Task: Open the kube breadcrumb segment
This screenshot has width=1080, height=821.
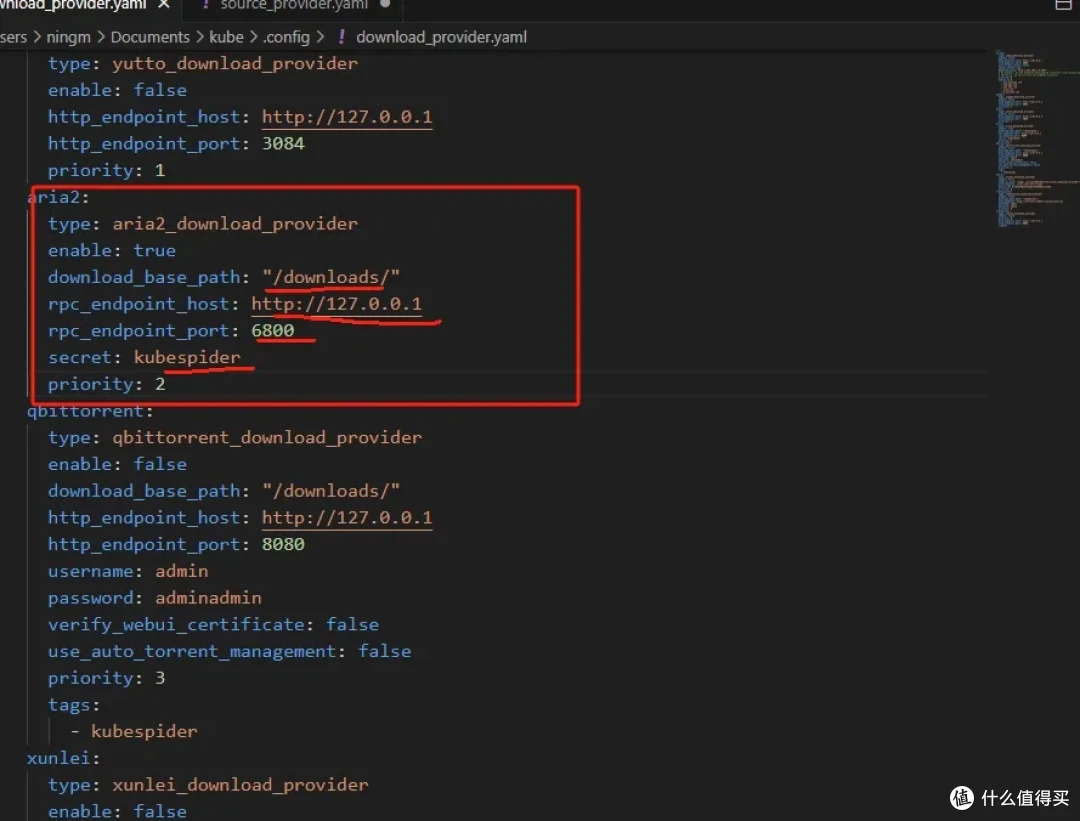Action: pyautogui.click(x=226, y=37)
